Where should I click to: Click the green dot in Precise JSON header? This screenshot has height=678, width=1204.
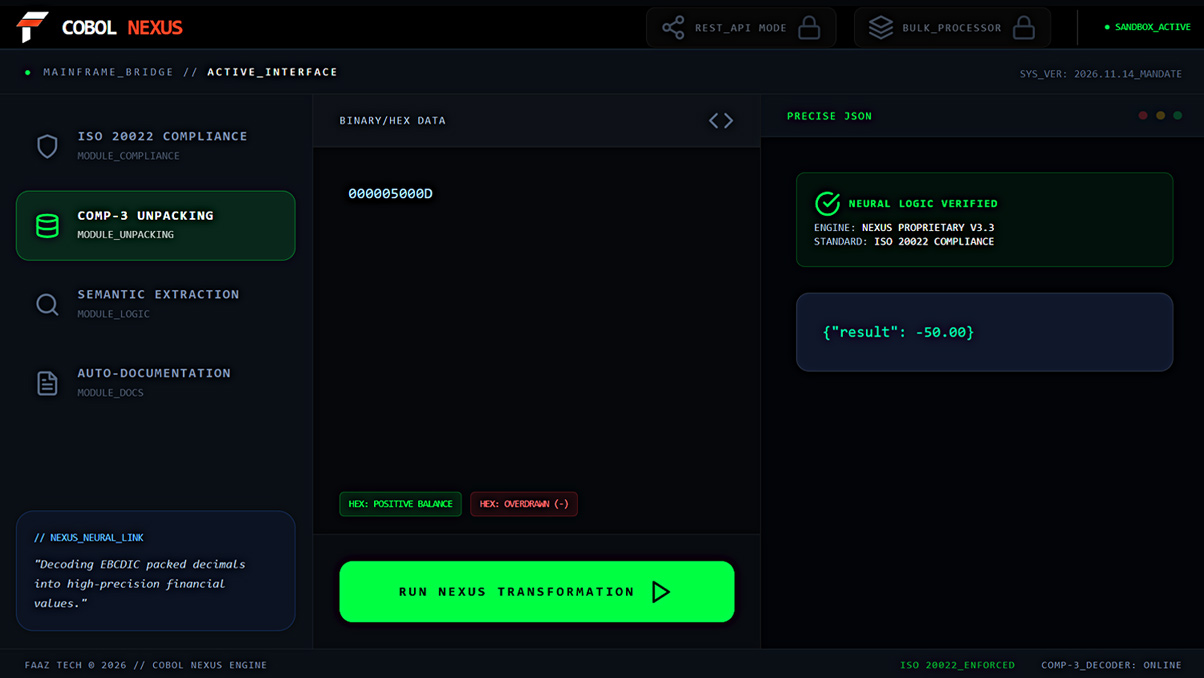coord(1178,116)
